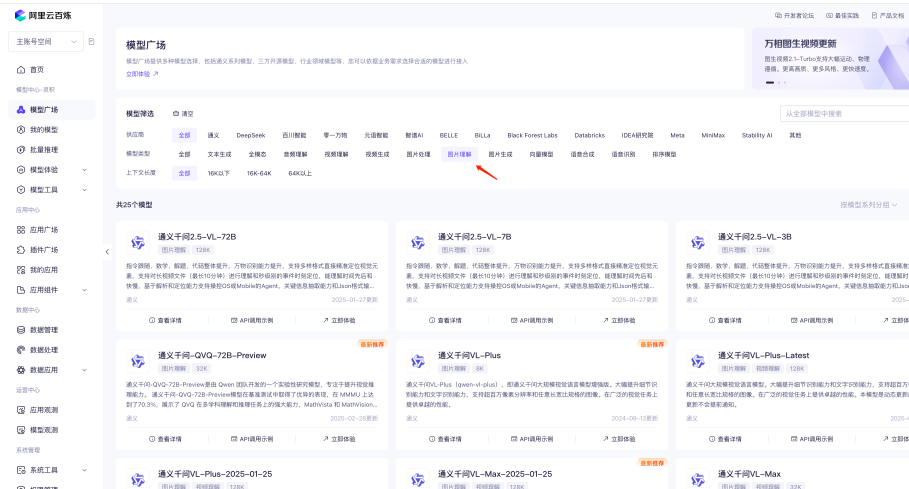Image resolution: width=909 pixels, height=489 pixels.
Task: Open 最佳实践 in the top bar
Action: [845, 16]
